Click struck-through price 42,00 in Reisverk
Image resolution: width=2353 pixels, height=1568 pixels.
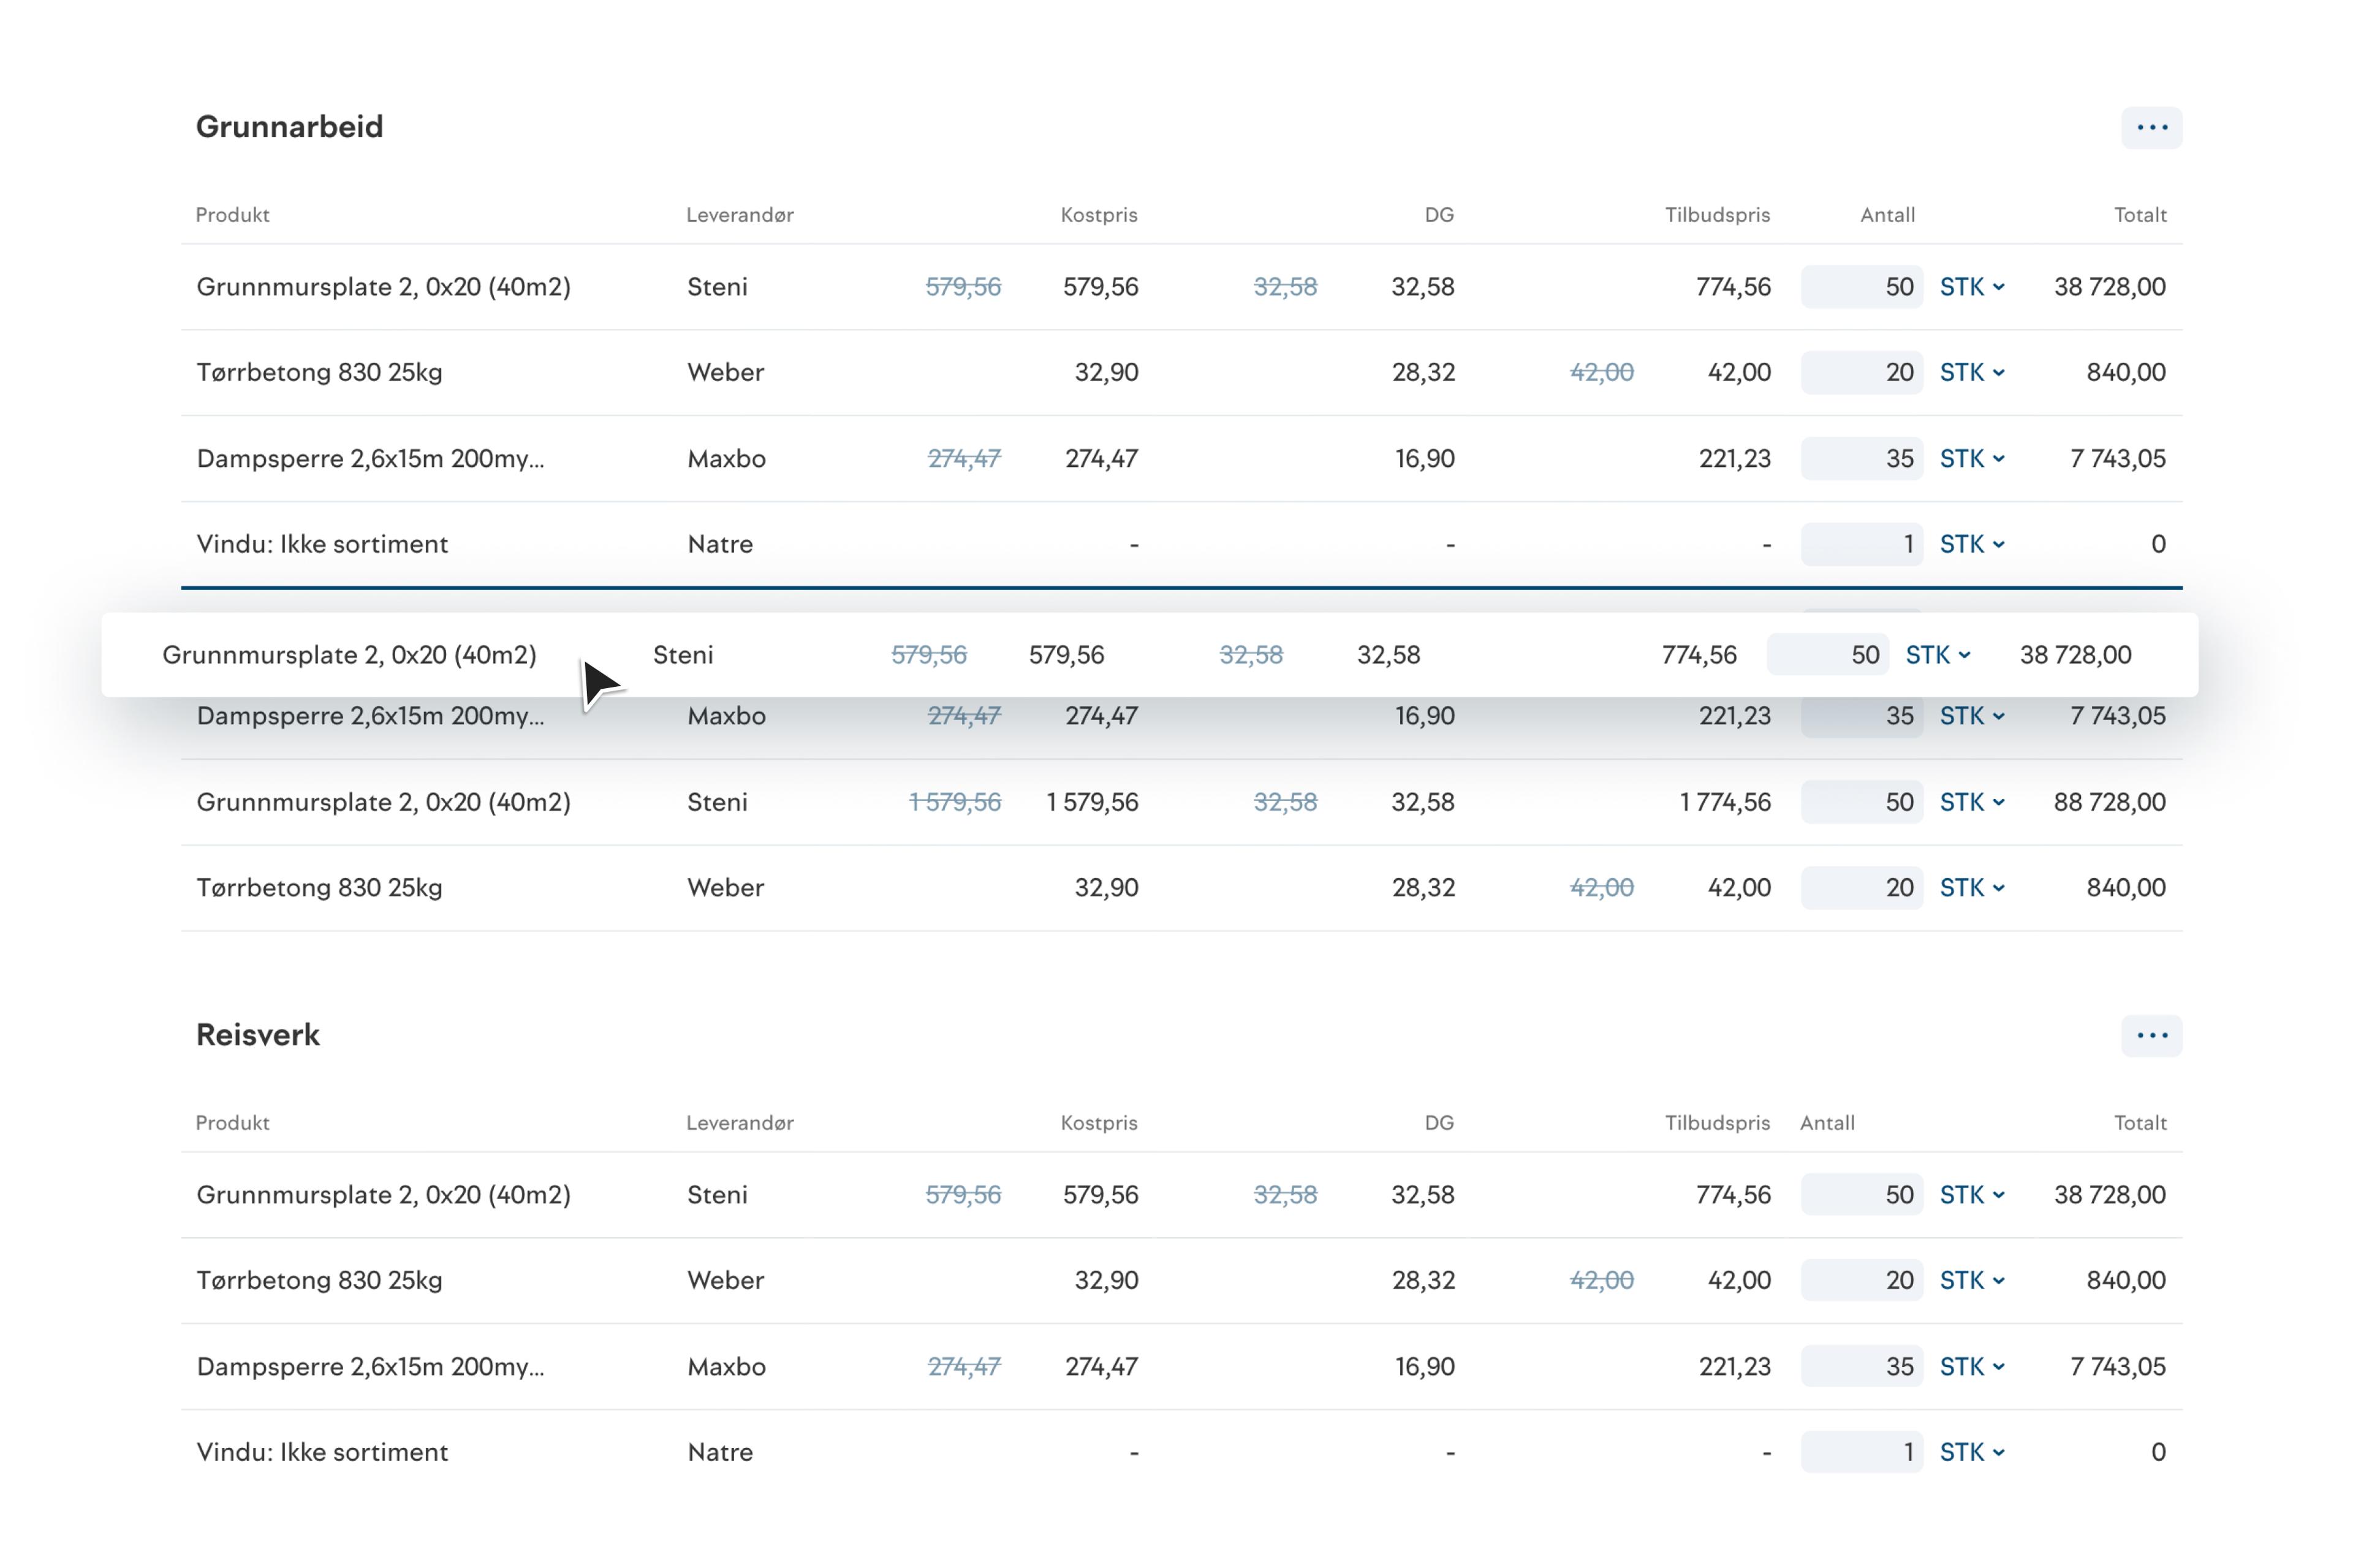coord(1601,1280)
